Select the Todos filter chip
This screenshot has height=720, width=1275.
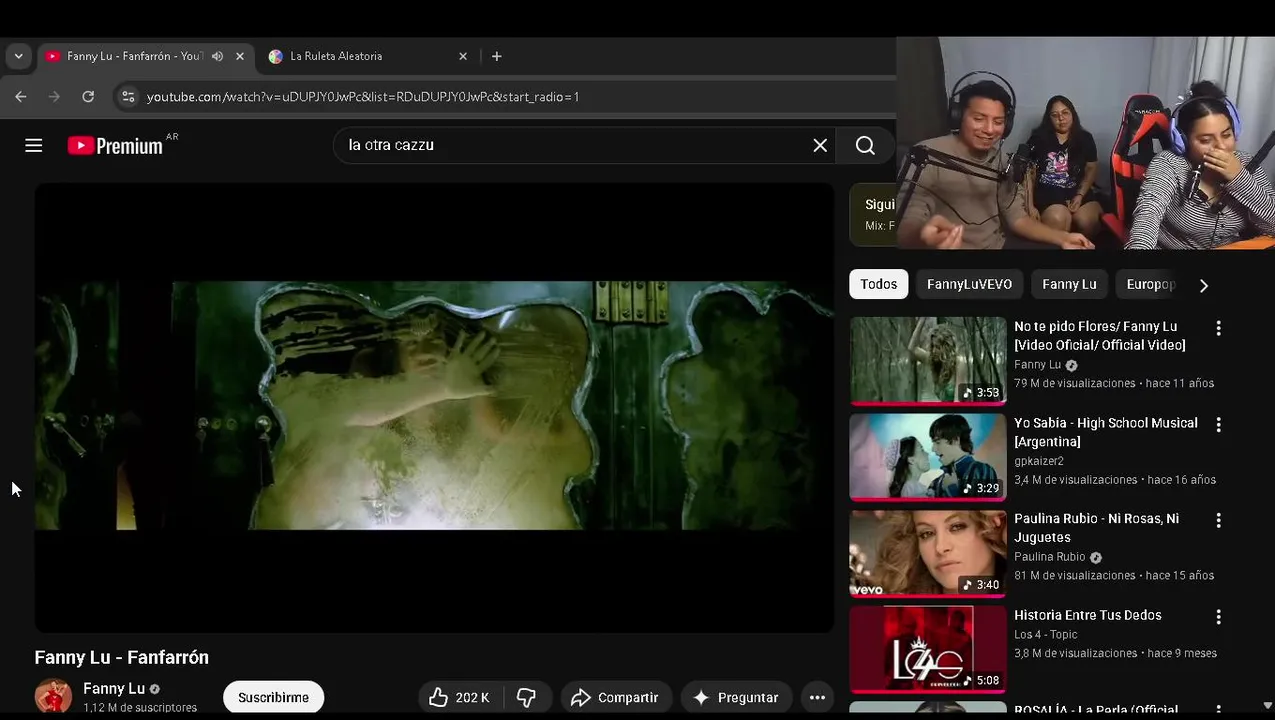pyautogui.click(x=879, y=284)
